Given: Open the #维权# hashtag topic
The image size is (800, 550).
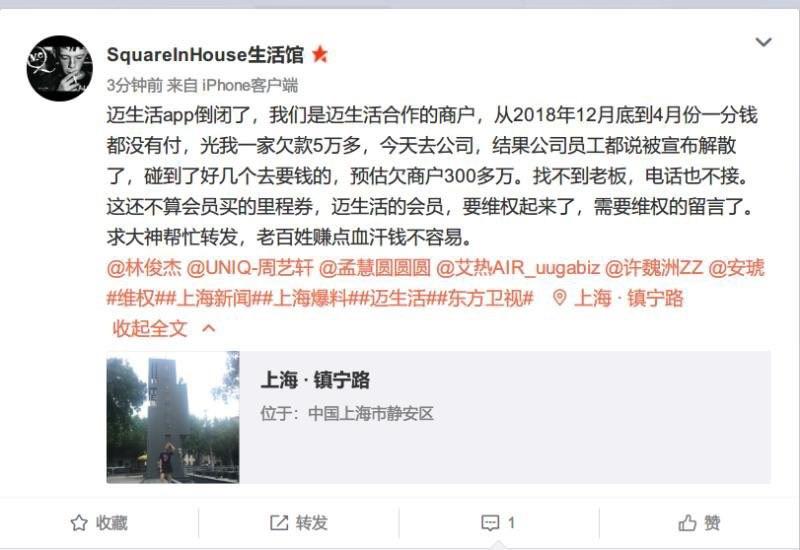Looking at the screenshot, I should (x=135, y=298).
